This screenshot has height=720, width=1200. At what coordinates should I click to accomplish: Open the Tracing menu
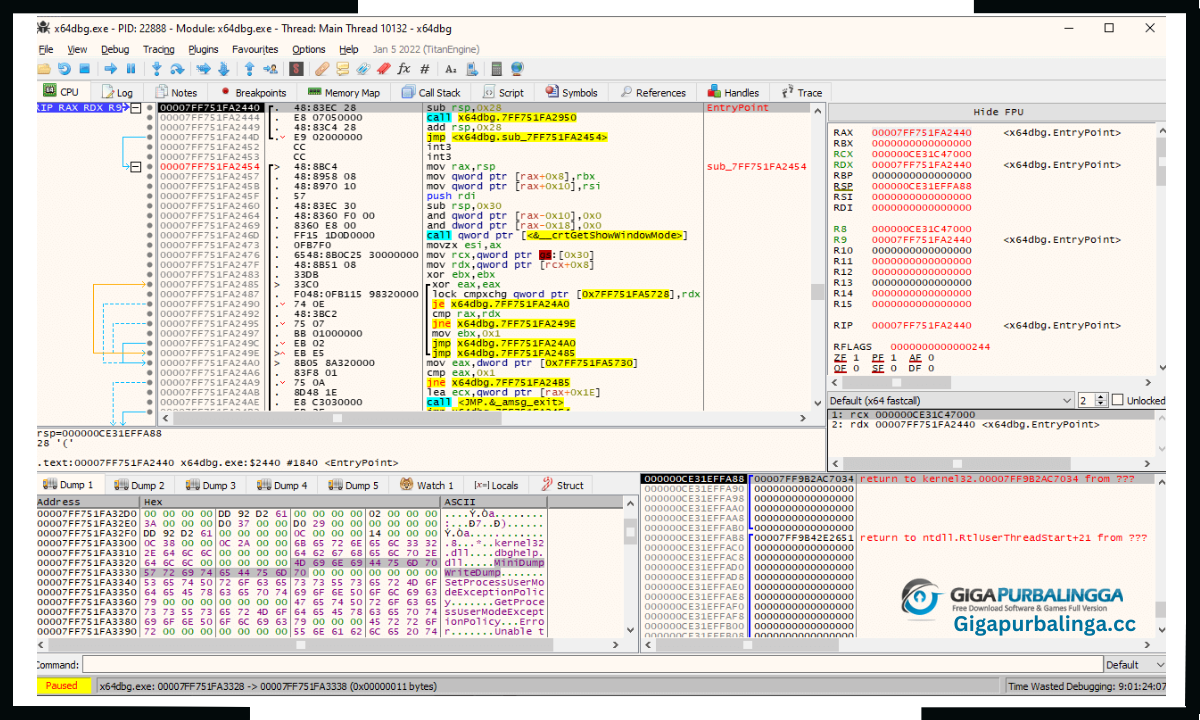click(159, 49)
